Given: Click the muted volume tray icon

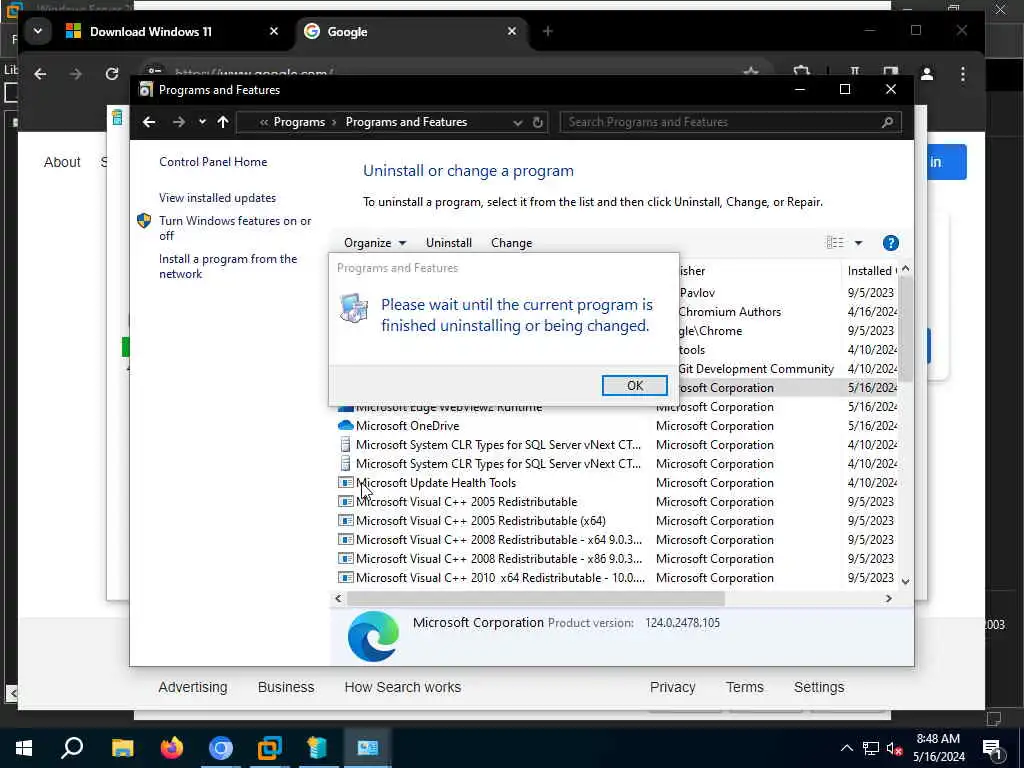Looking at the screenshot, I should coord(894,748).
